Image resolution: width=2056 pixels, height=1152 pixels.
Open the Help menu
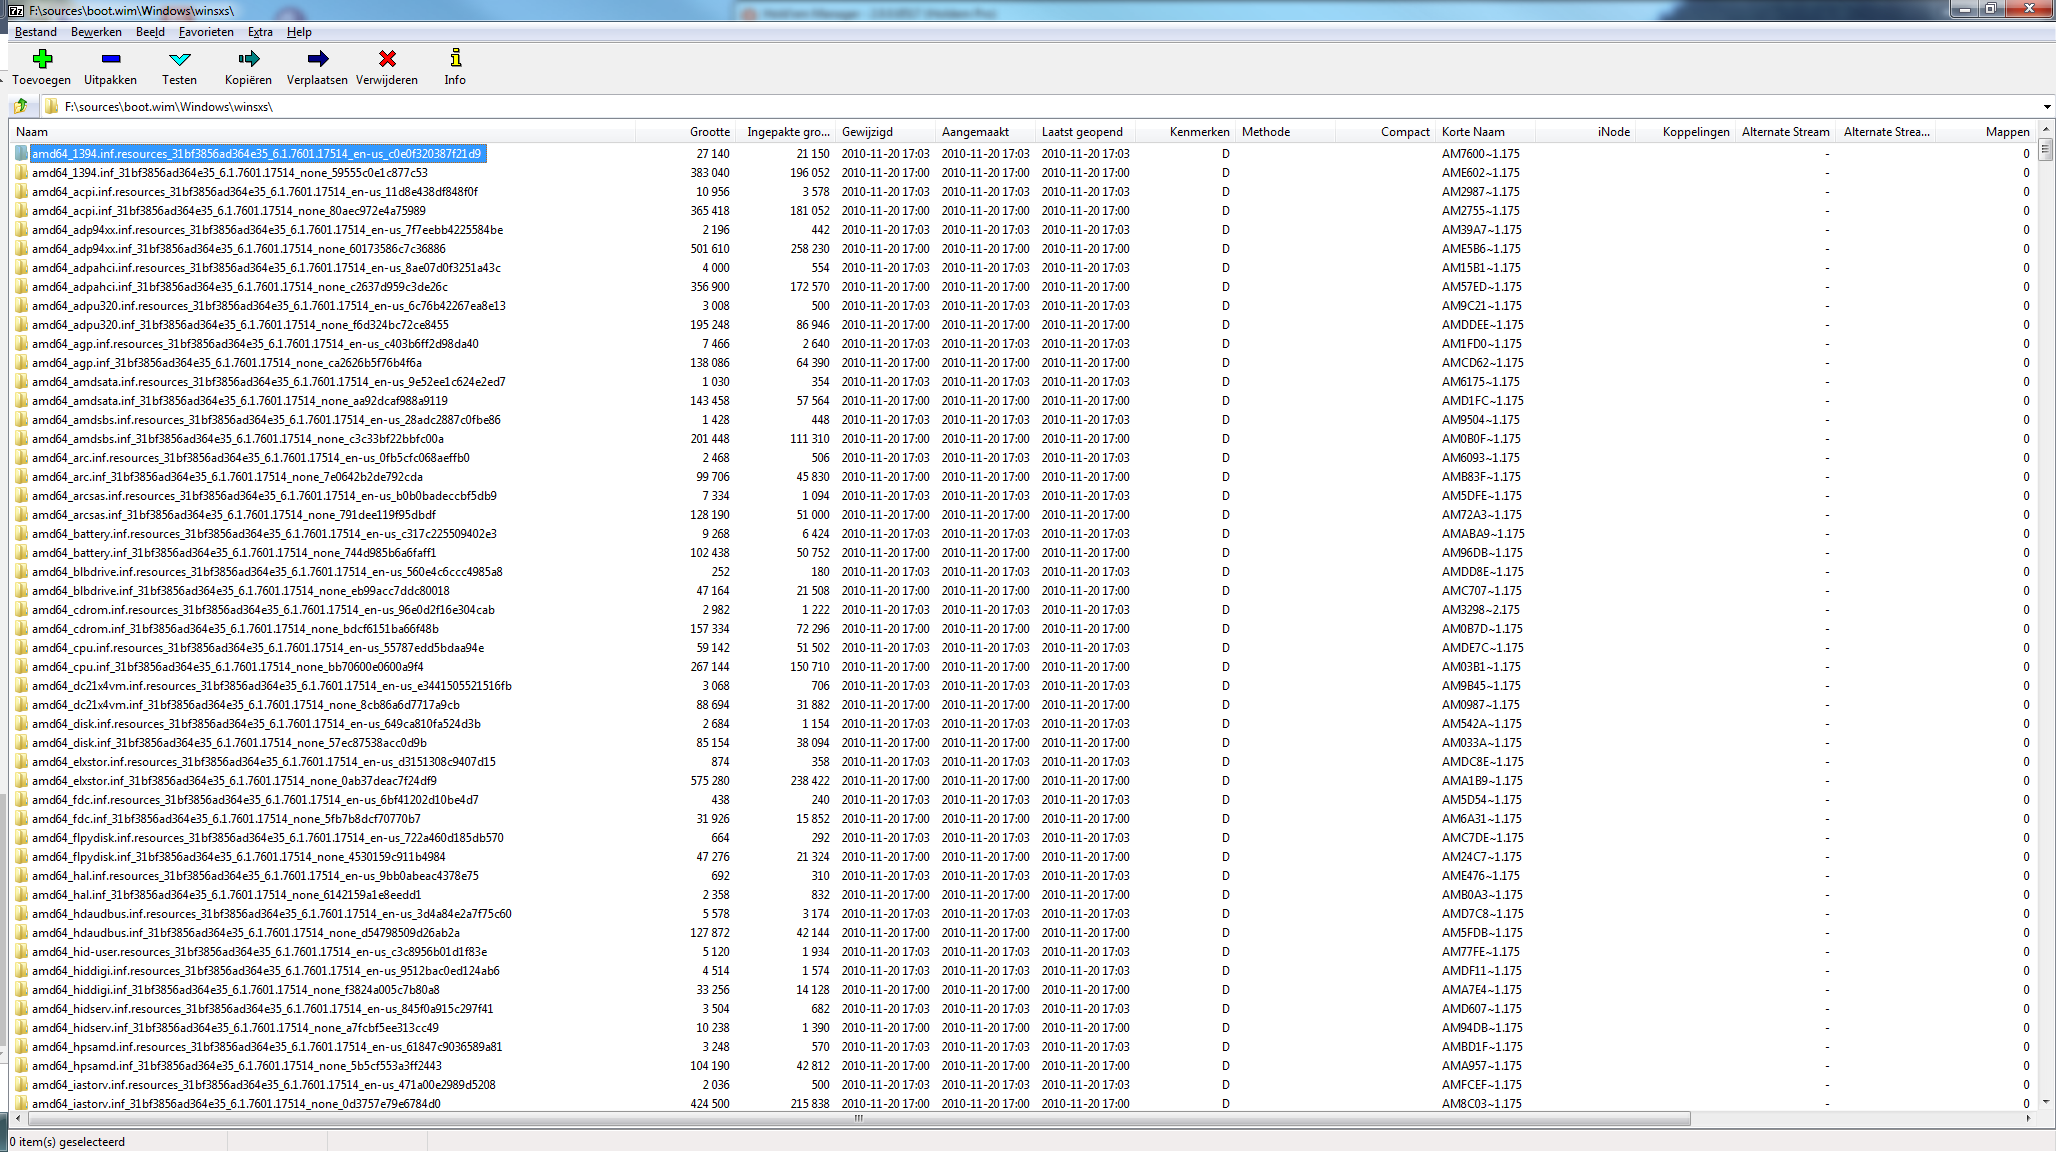pos(299,32)
